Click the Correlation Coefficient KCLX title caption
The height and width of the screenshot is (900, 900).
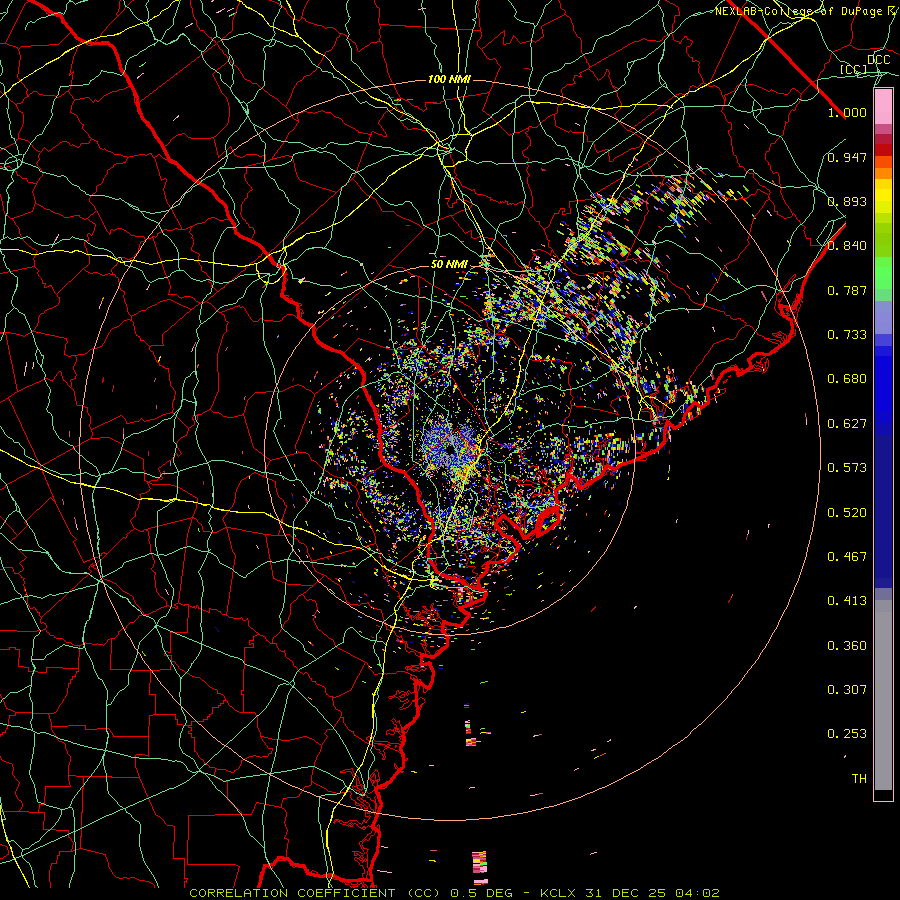[454, 893]
